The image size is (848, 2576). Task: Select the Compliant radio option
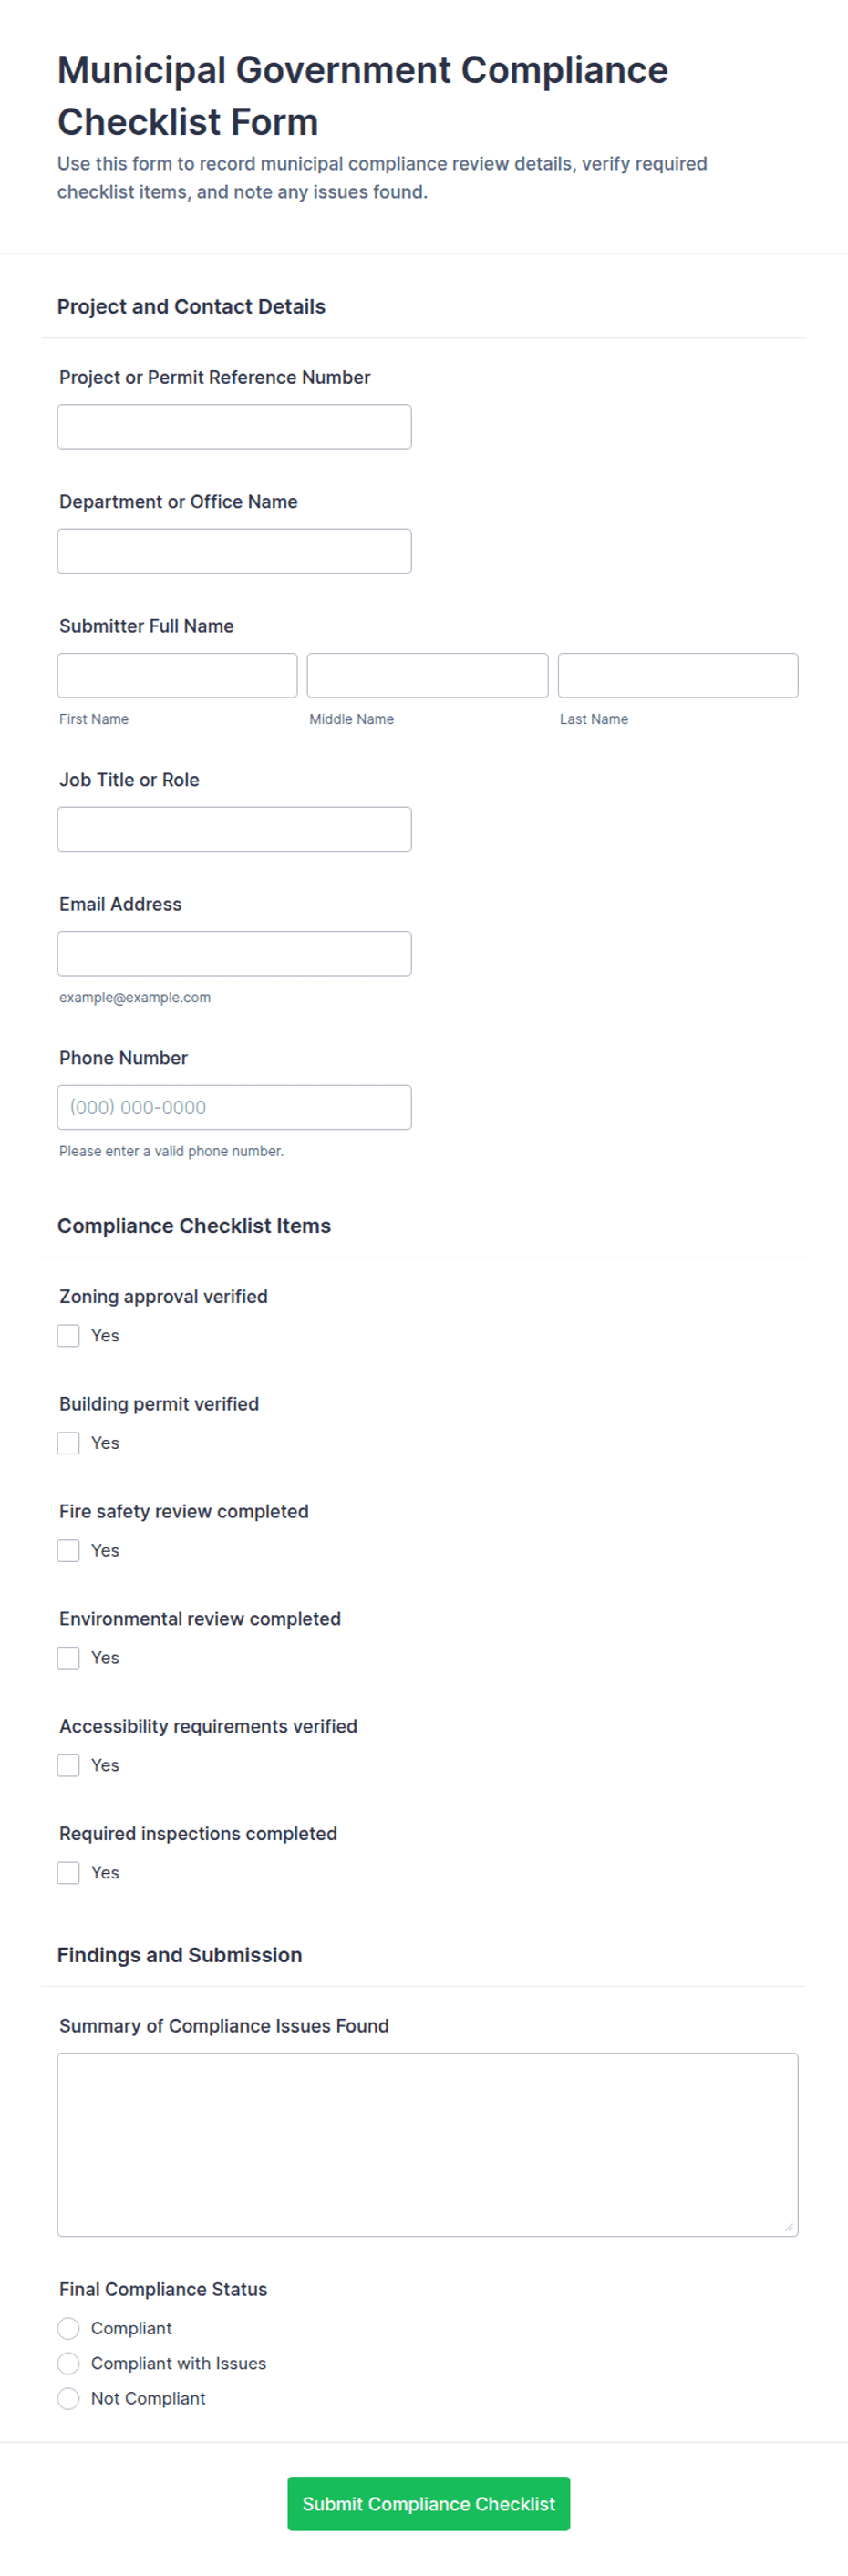pyautogui.click(x=68, y=2328)
